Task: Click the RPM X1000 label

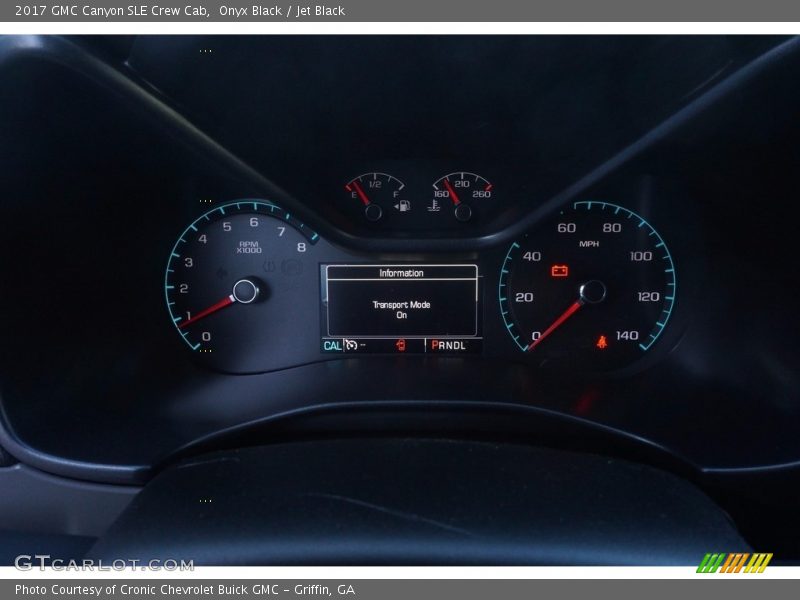Action: pos(249,247)
